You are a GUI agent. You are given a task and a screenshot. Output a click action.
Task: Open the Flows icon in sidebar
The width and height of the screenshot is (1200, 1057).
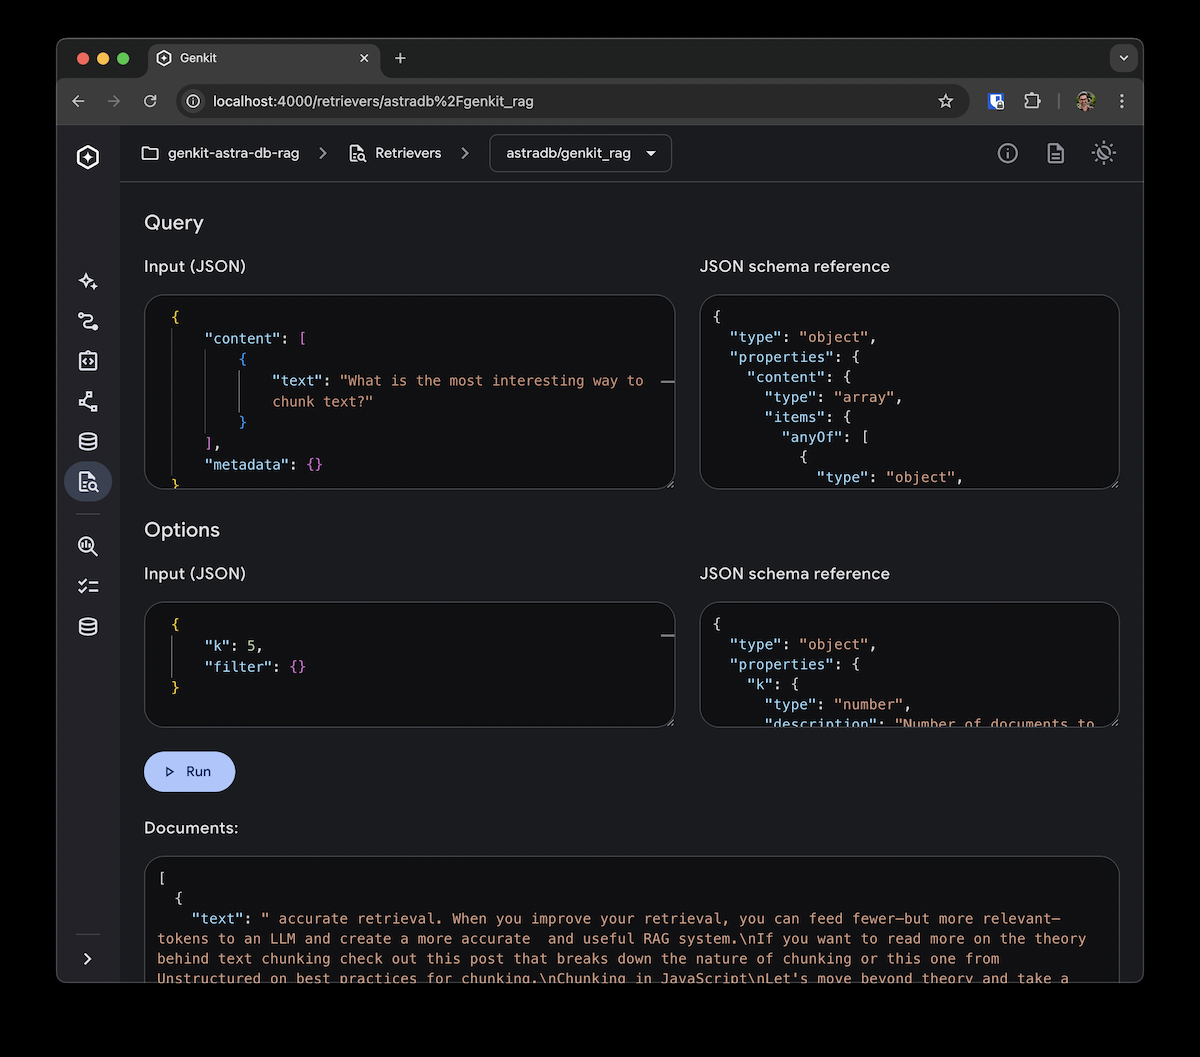coord(88,321)
